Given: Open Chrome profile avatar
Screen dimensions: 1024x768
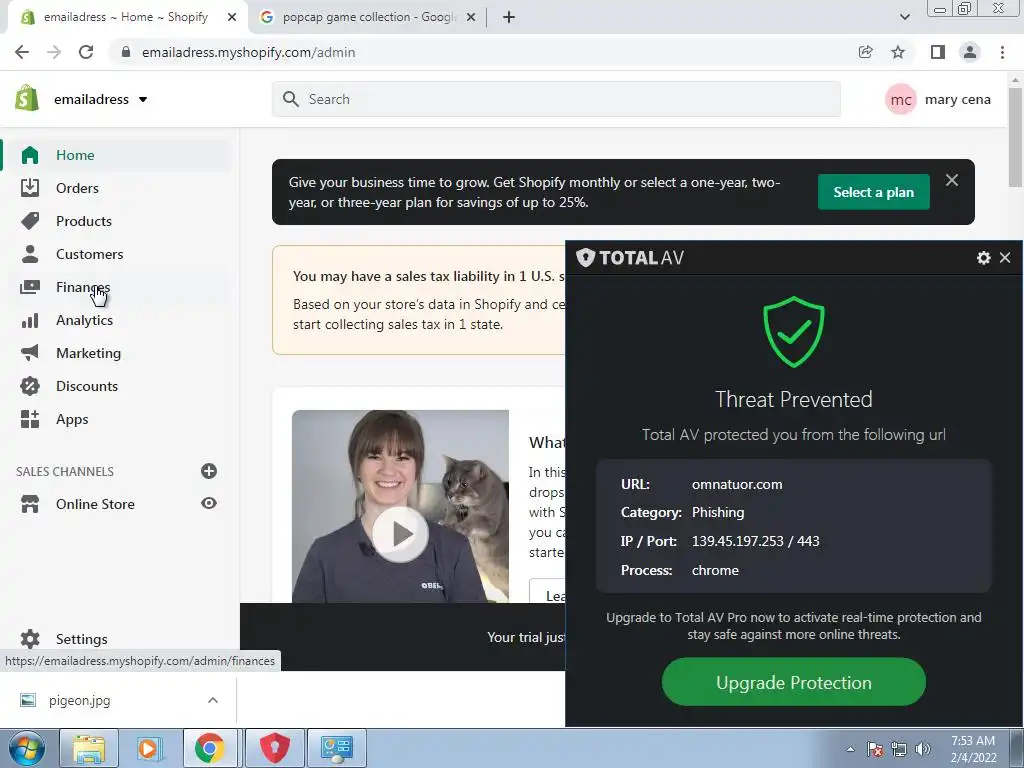Looking at the screenshot, I should [970, 52].
